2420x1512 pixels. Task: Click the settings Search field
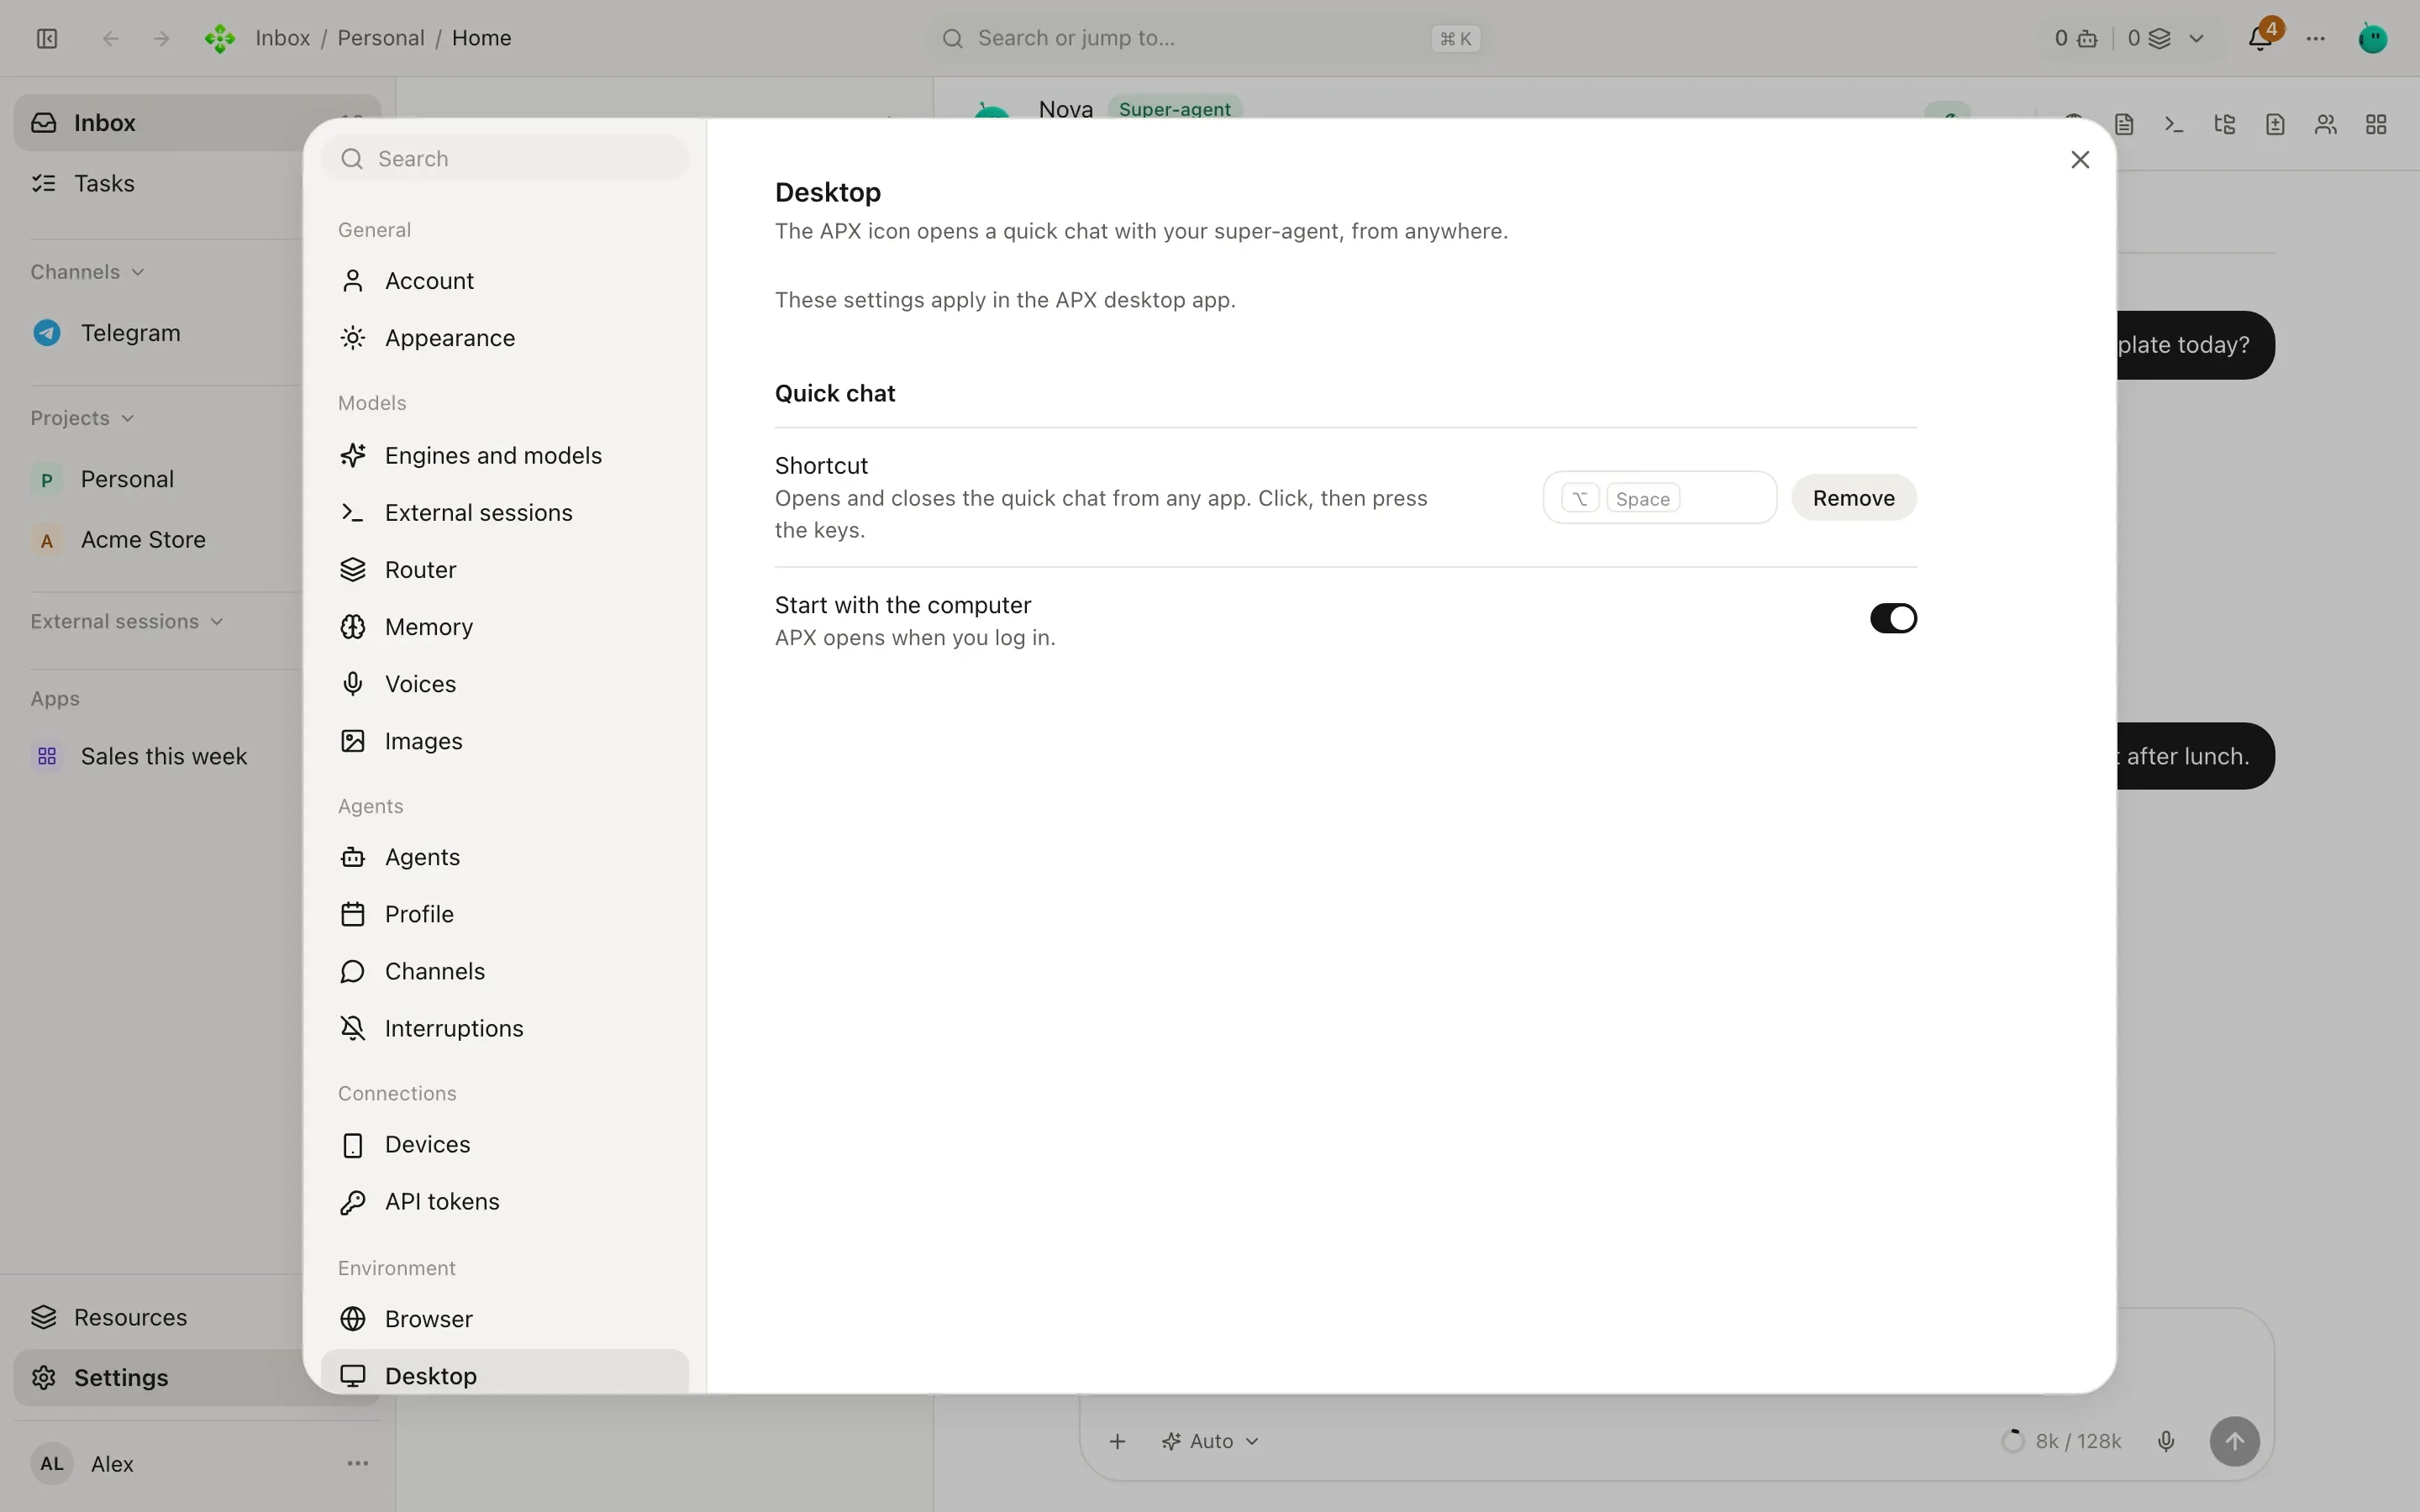pos(505,159)
